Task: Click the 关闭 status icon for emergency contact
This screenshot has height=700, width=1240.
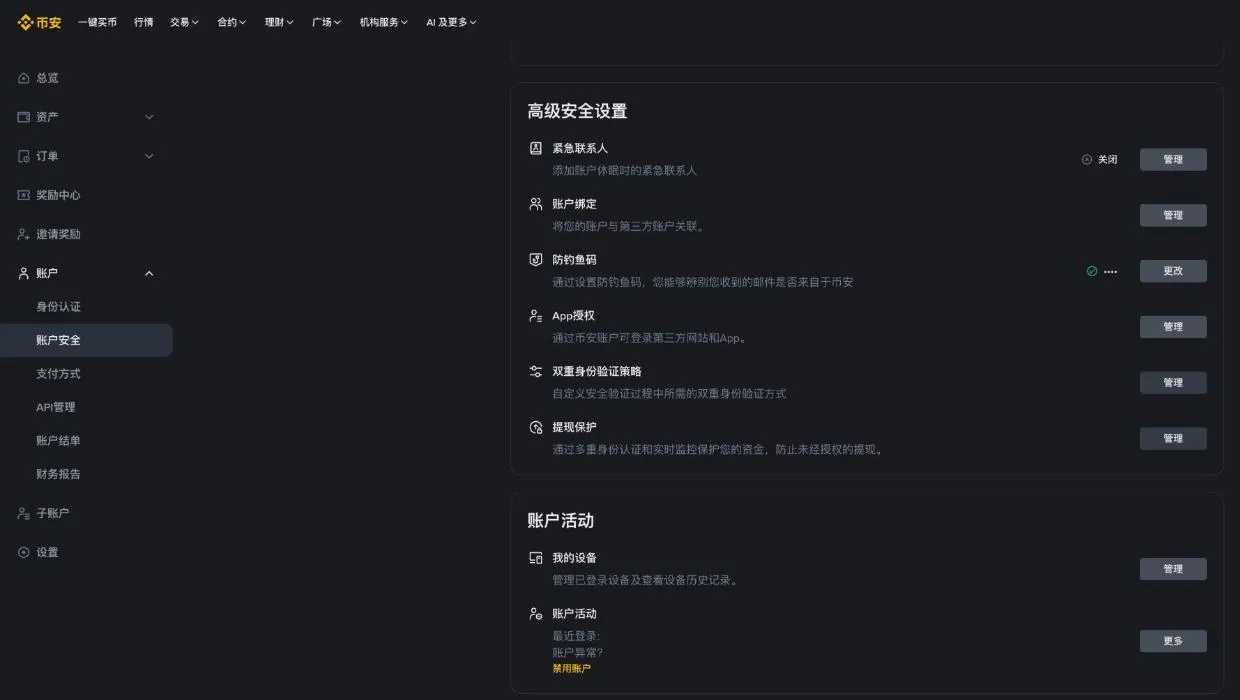Action: [1087, 160]
